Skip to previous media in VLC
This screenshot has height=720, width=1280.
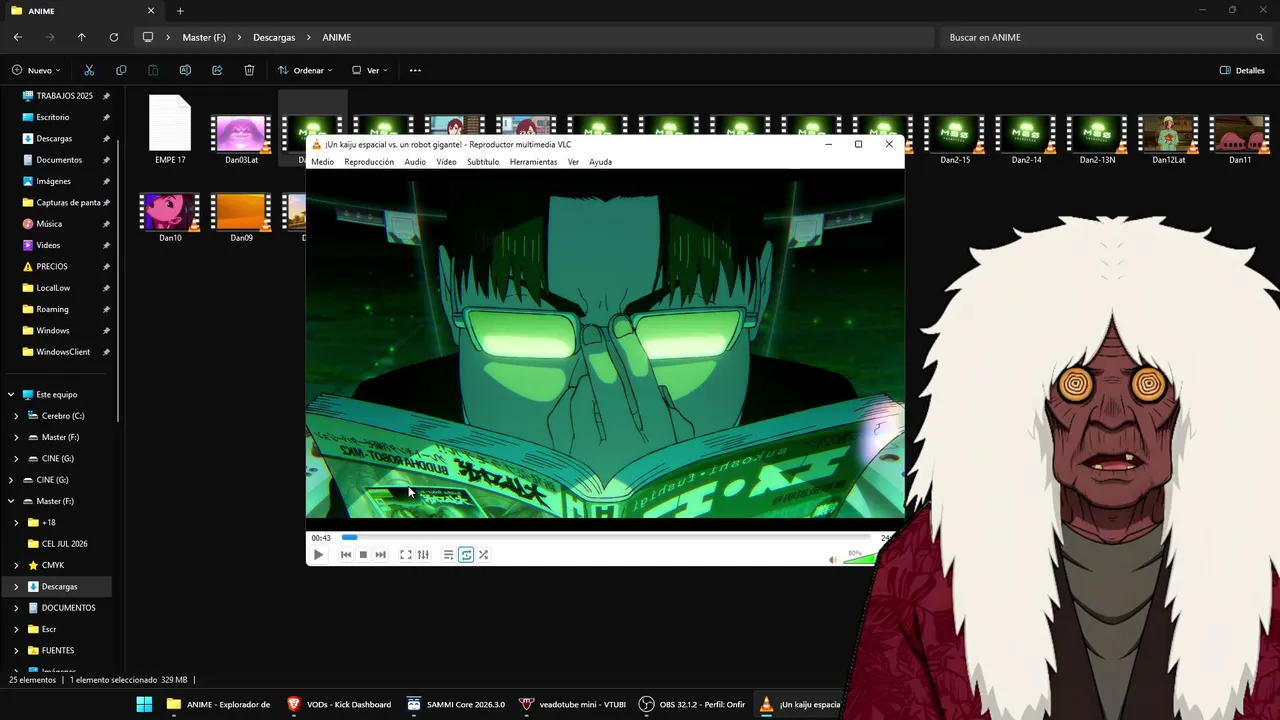pos(346,555)
